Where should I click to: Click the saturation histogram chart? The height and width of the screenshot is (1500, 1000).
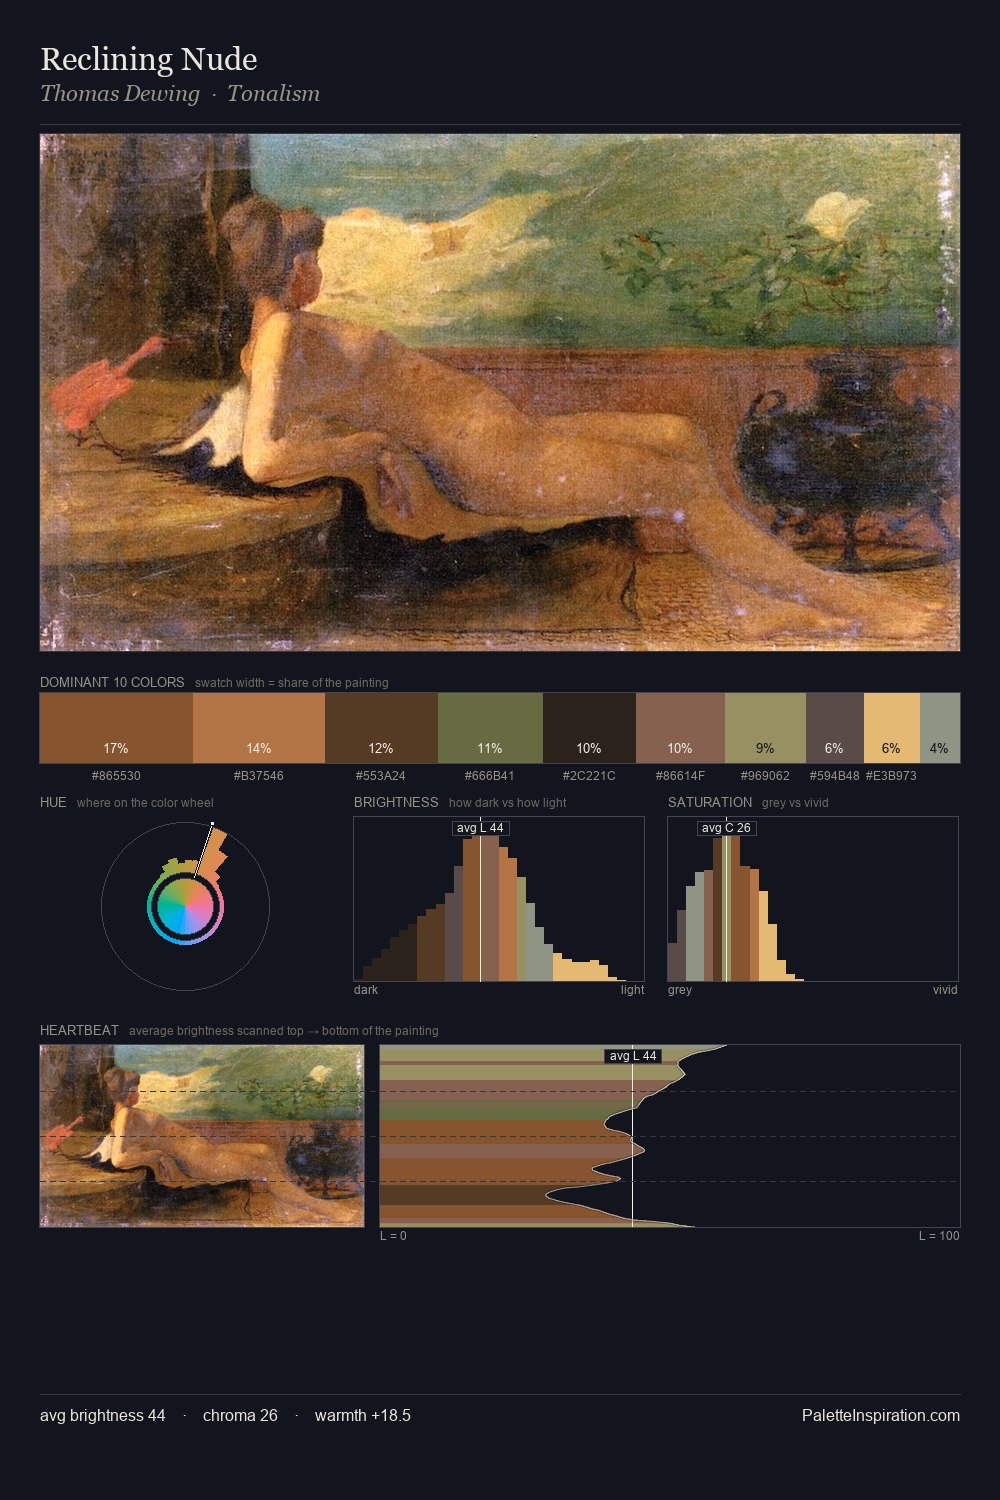pos(813,899)
